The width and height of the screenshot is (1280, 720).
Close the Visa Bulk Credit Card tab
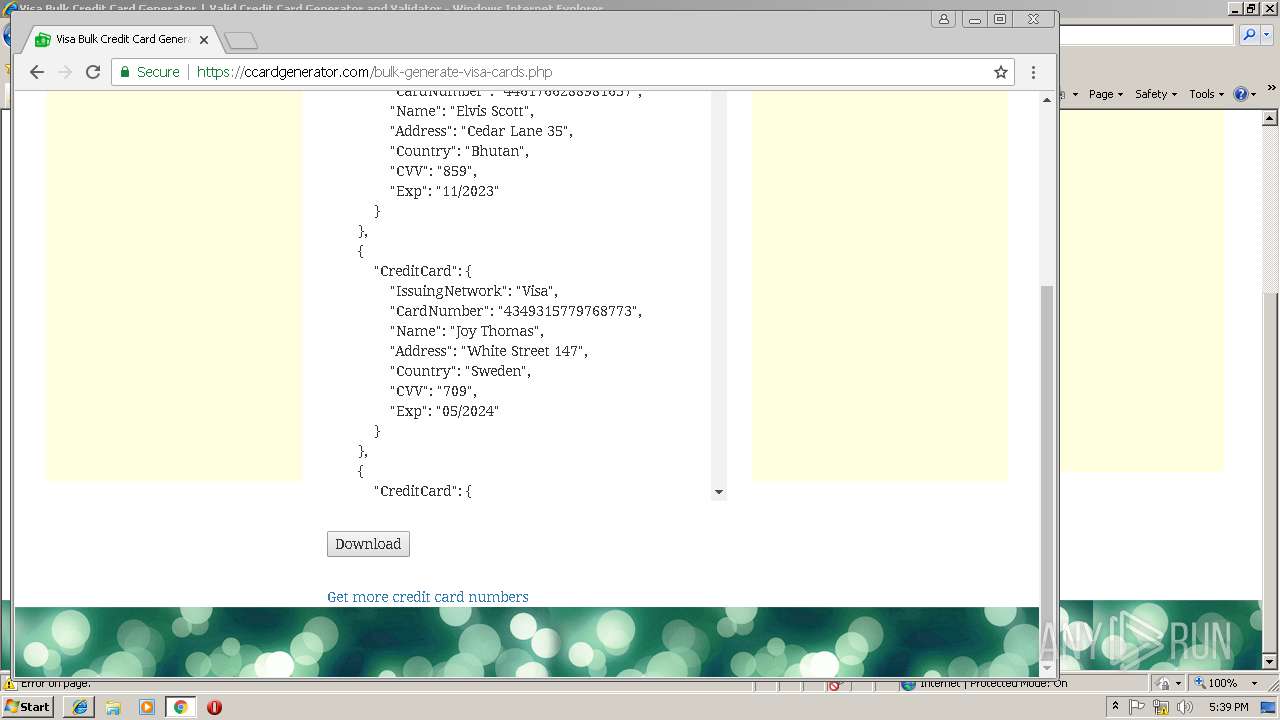coord(204,40)
